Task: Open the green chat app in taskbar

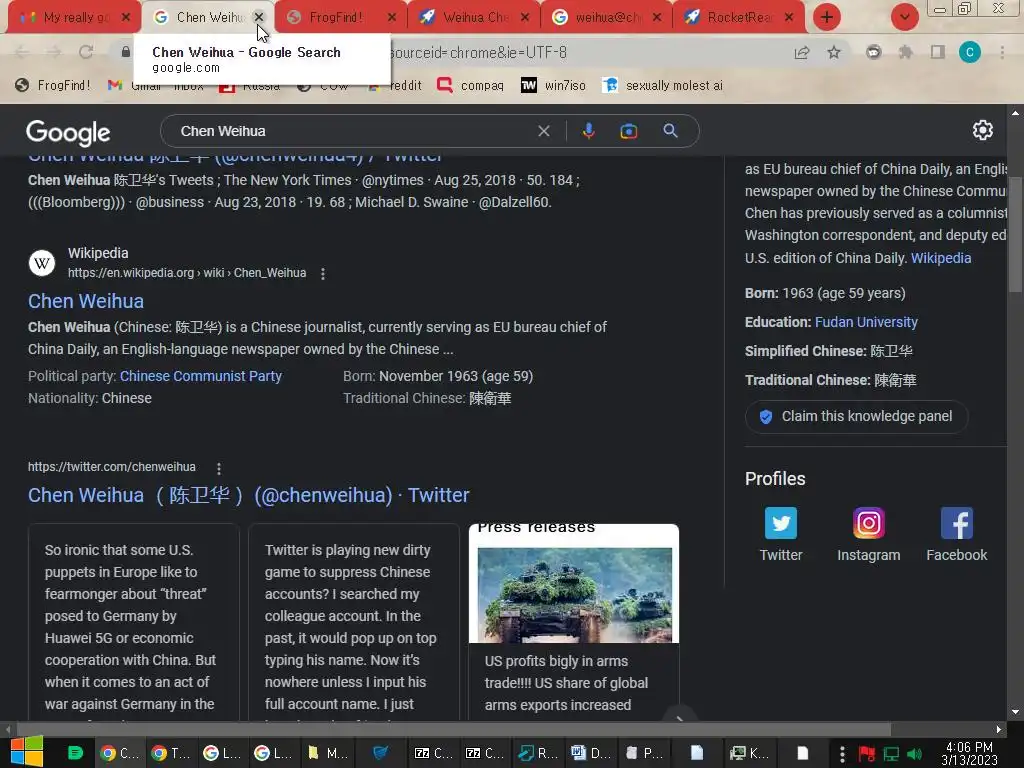Action: pyautogui.click(x=75, y=753)
